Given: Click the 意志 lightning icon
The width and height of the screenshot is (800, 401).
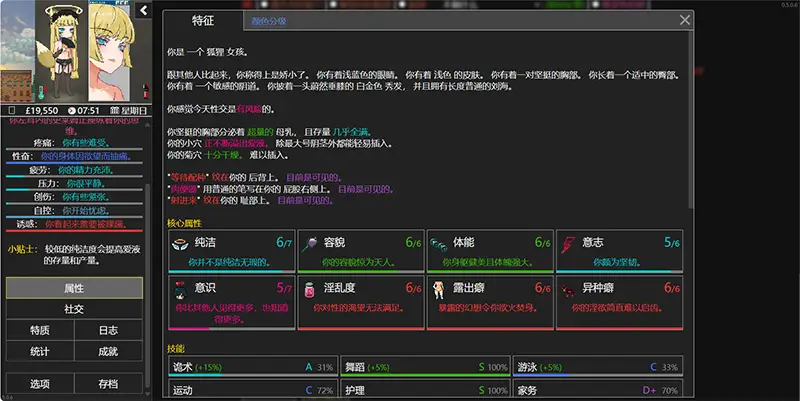Looking at the screenshot, I should pos(567,244).
